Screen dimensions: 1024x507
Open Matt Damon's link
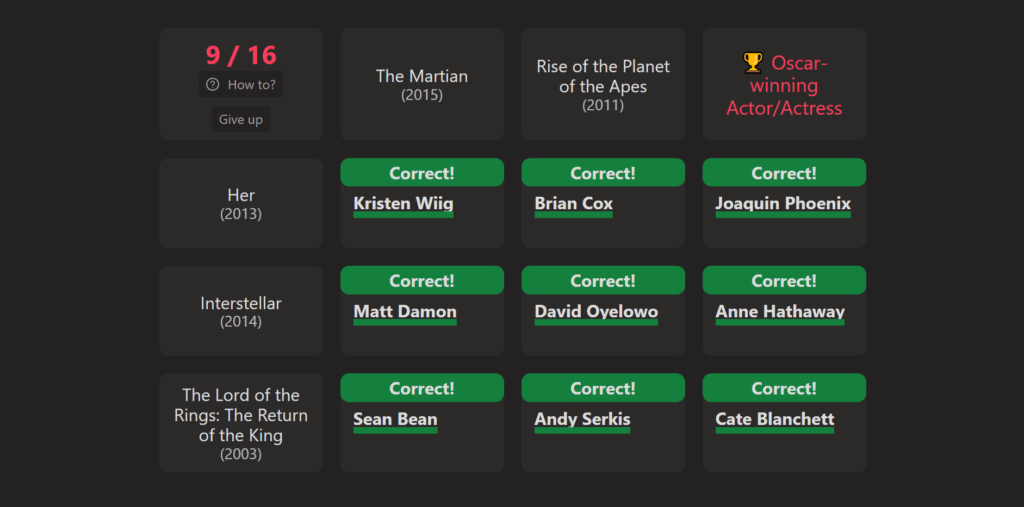(405, 312)
